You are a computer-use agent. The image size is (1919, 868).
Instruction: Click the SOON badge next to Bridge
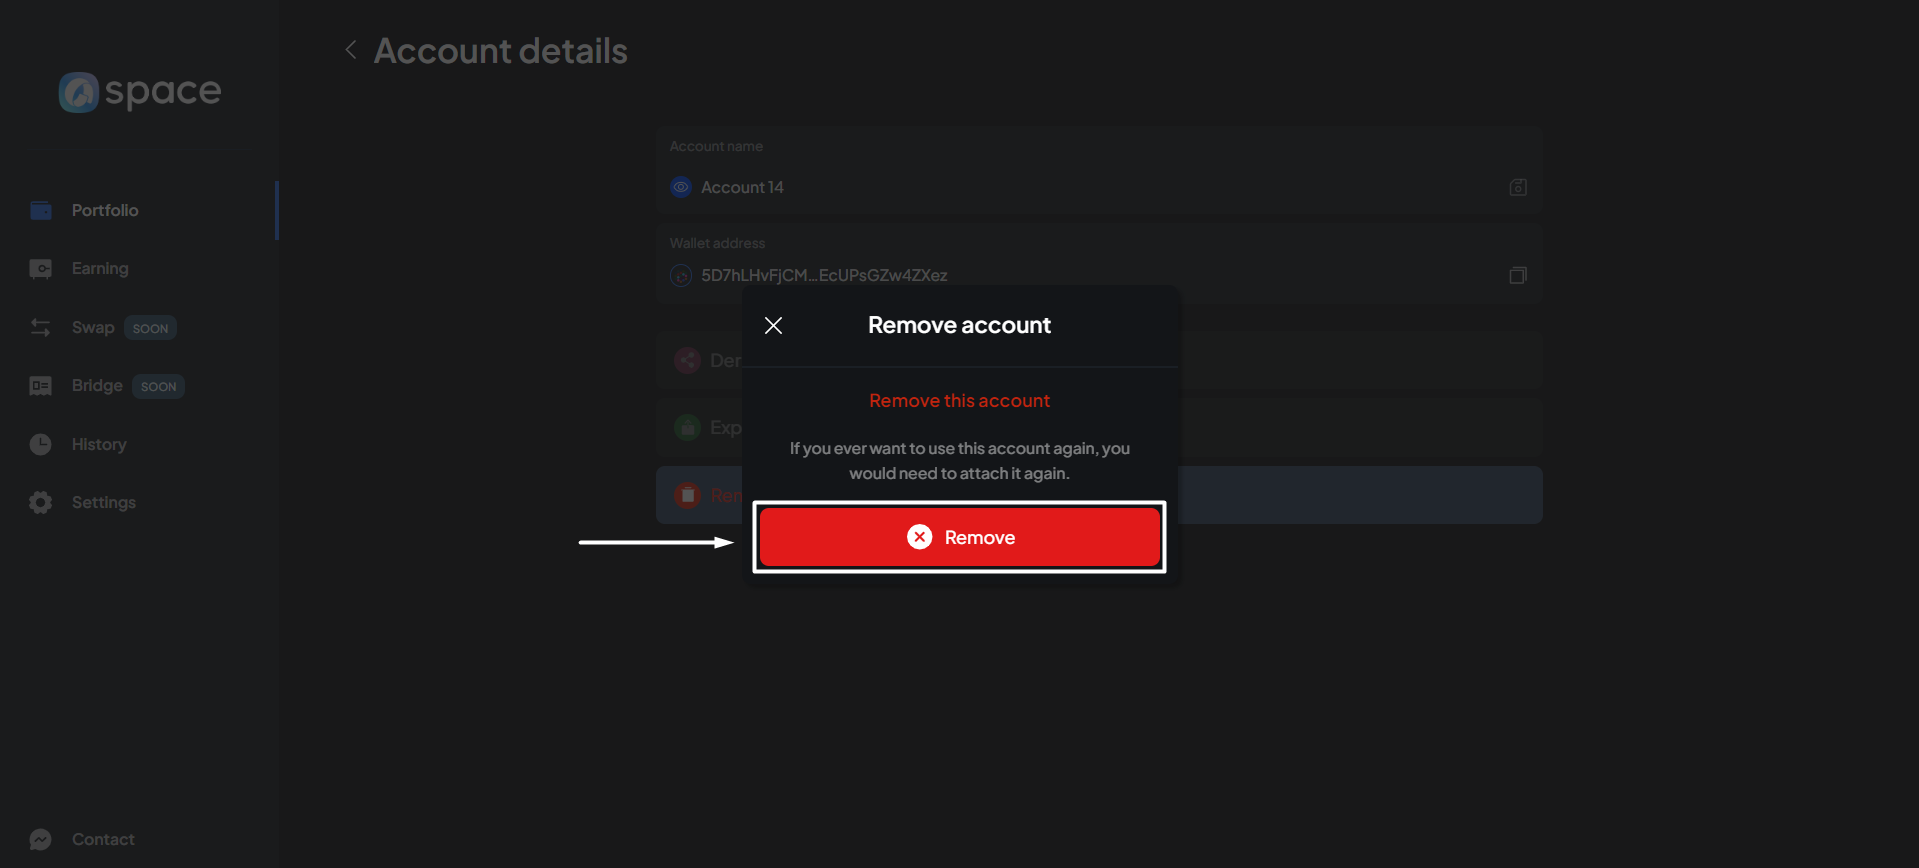[158, 386]
